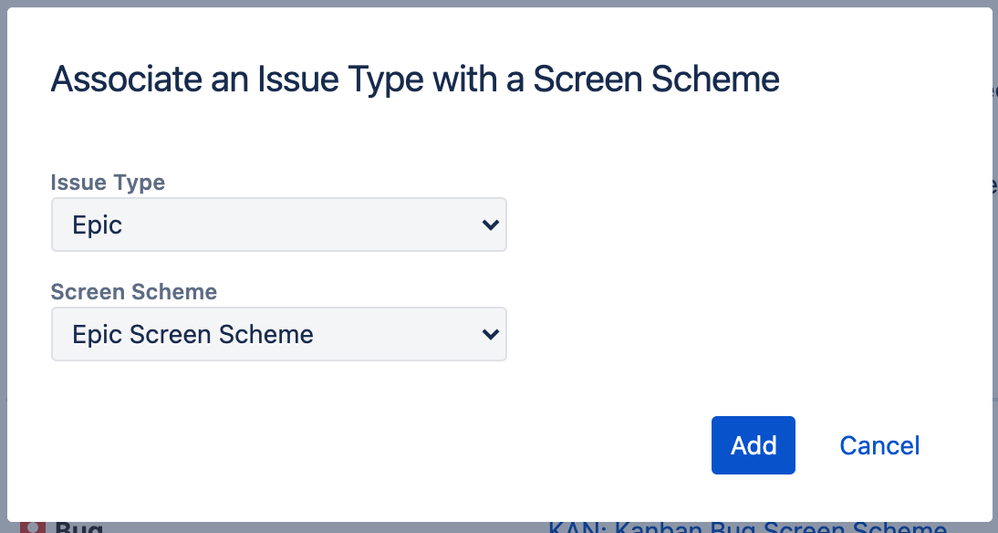
Task: Click the Issue Type field label
Action: click(x=108, y=183)
